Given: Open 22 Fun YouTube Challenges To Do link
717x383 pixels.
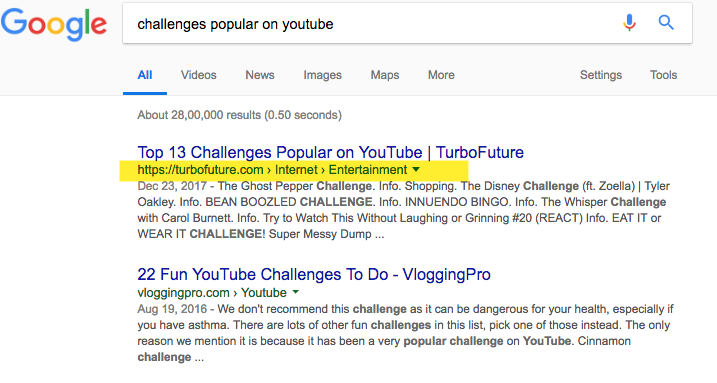Looking at the screenshot, I should click(x=314, y=274).
